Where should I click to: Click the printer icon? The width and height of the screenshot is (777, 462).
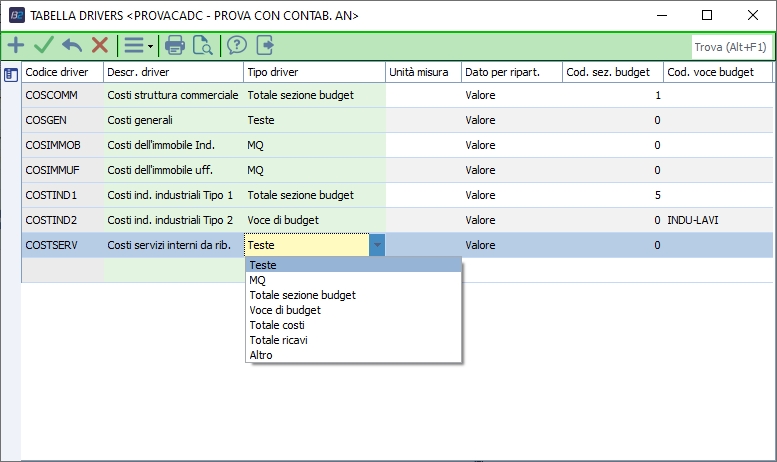click(x=175, y=45)
